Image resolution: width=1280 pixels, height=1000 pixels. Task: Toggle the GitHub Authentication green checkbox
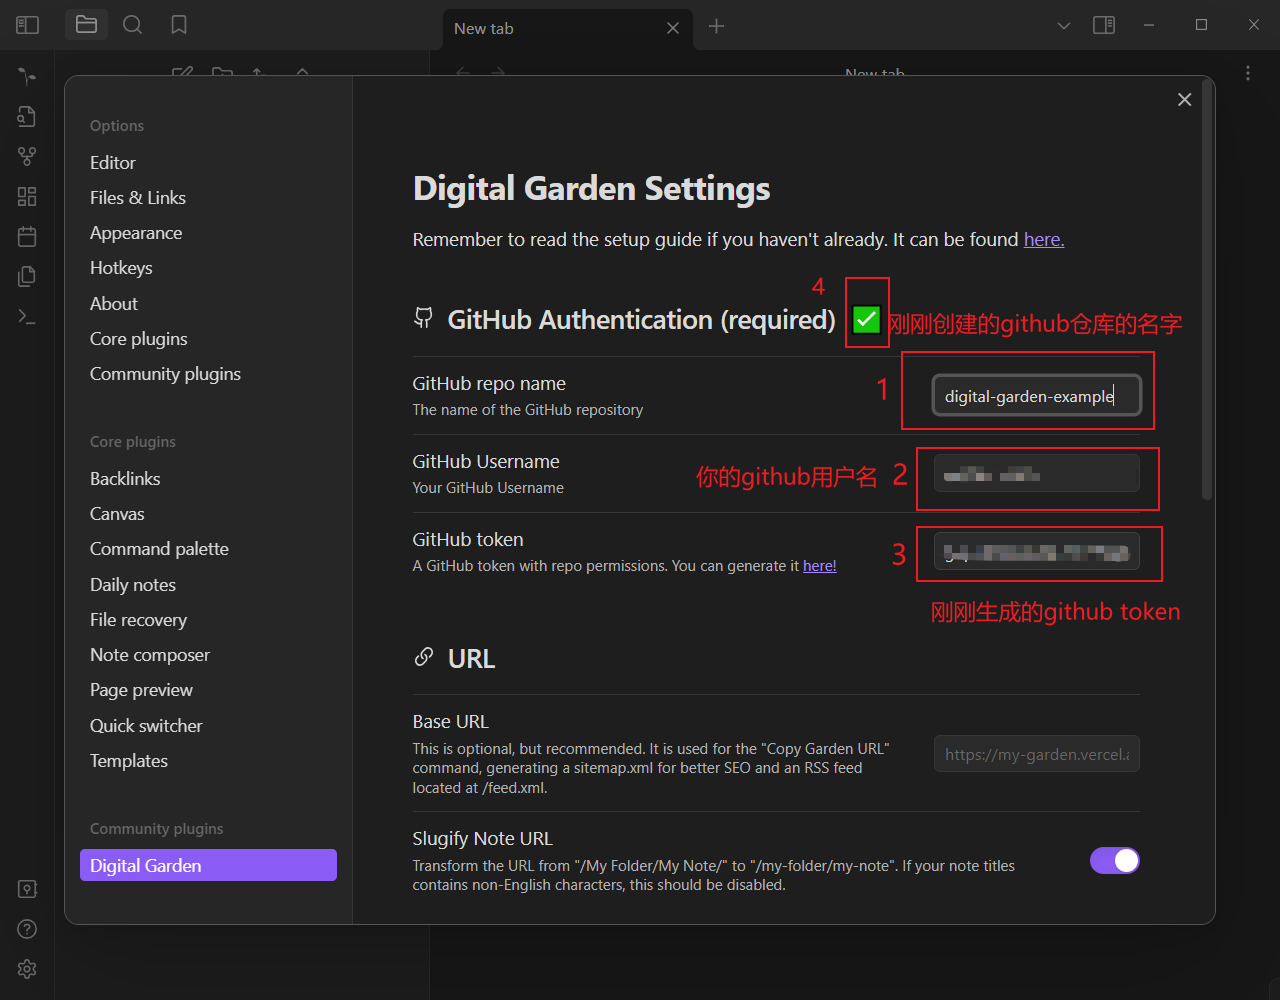point(866,318)
